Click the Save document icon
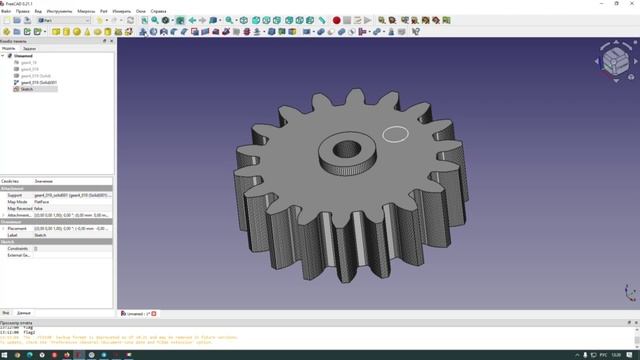 [27, 20]
